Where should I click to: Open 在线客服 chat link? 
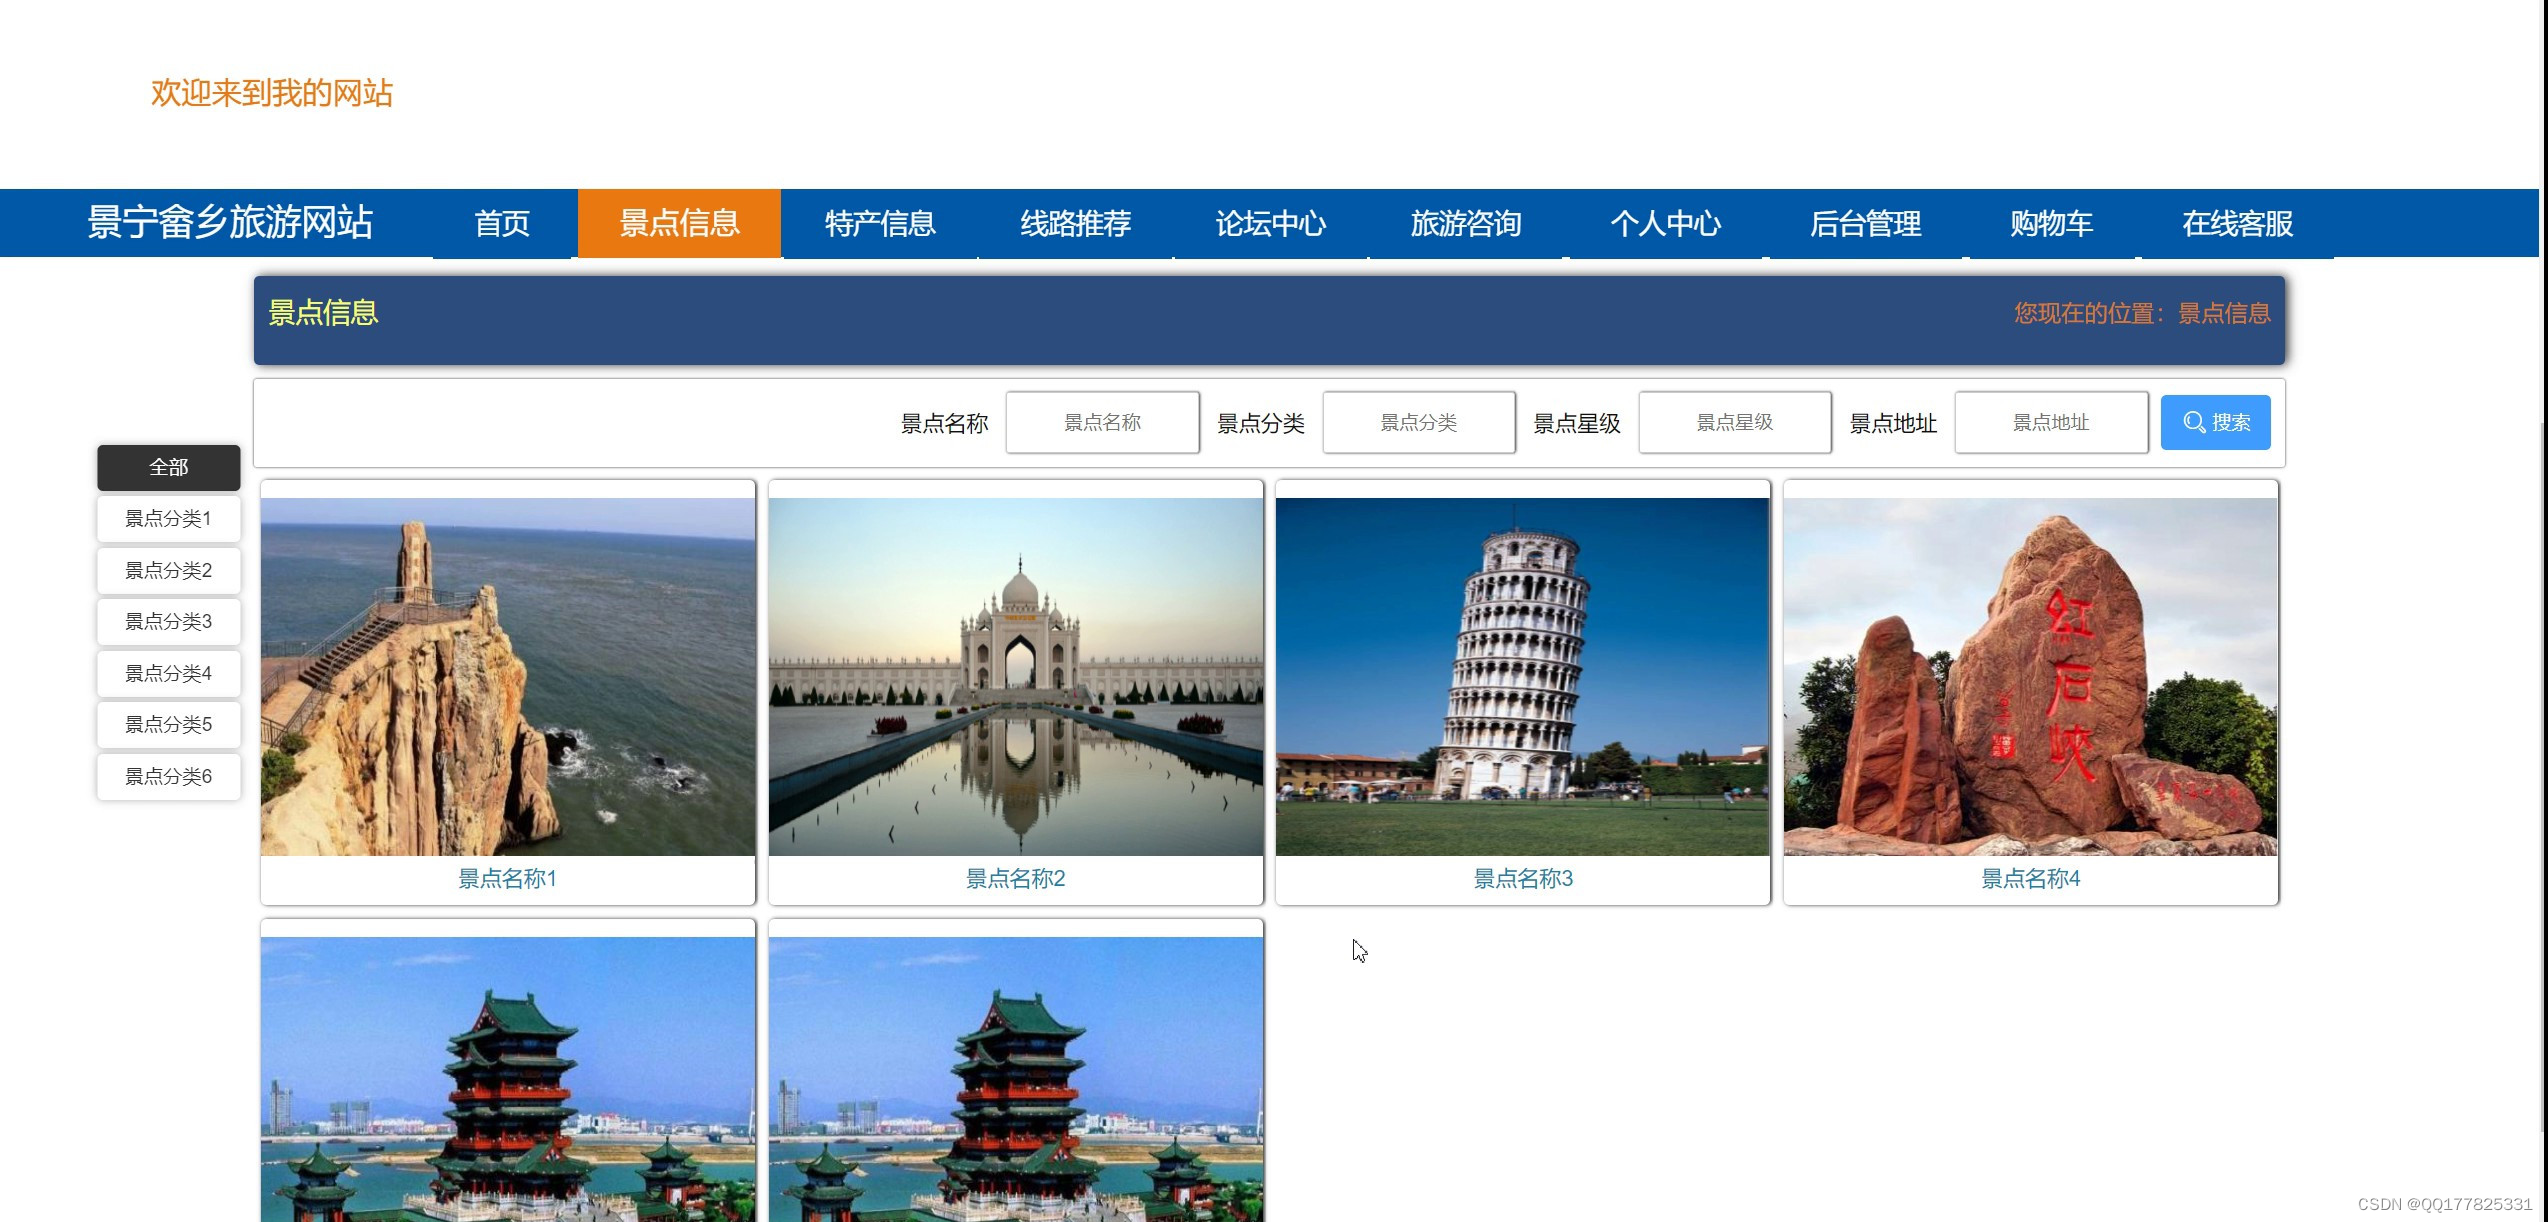point(2238,223)
